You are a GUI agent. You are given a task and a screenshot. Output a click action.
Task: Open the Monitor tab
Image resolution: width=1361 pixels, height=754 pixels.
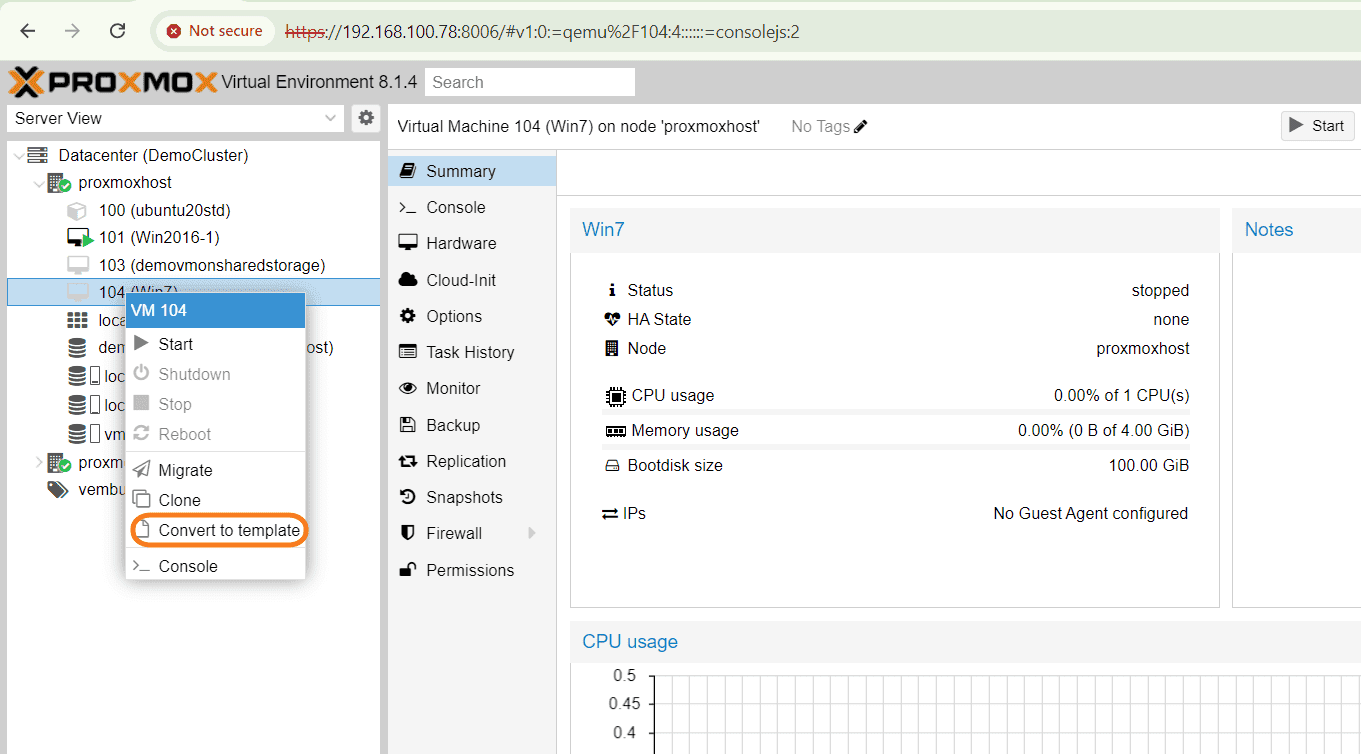pos(472,388)
